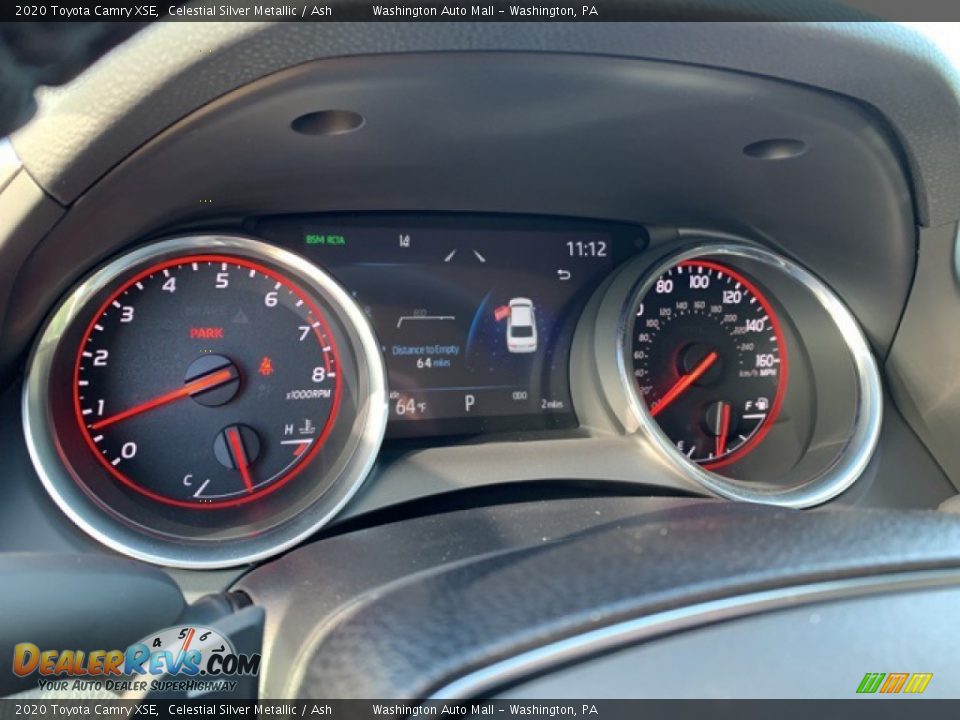Tap the white car graphic on the display
This screenshot has height=720, width=960.
click(x=521, y=326)
